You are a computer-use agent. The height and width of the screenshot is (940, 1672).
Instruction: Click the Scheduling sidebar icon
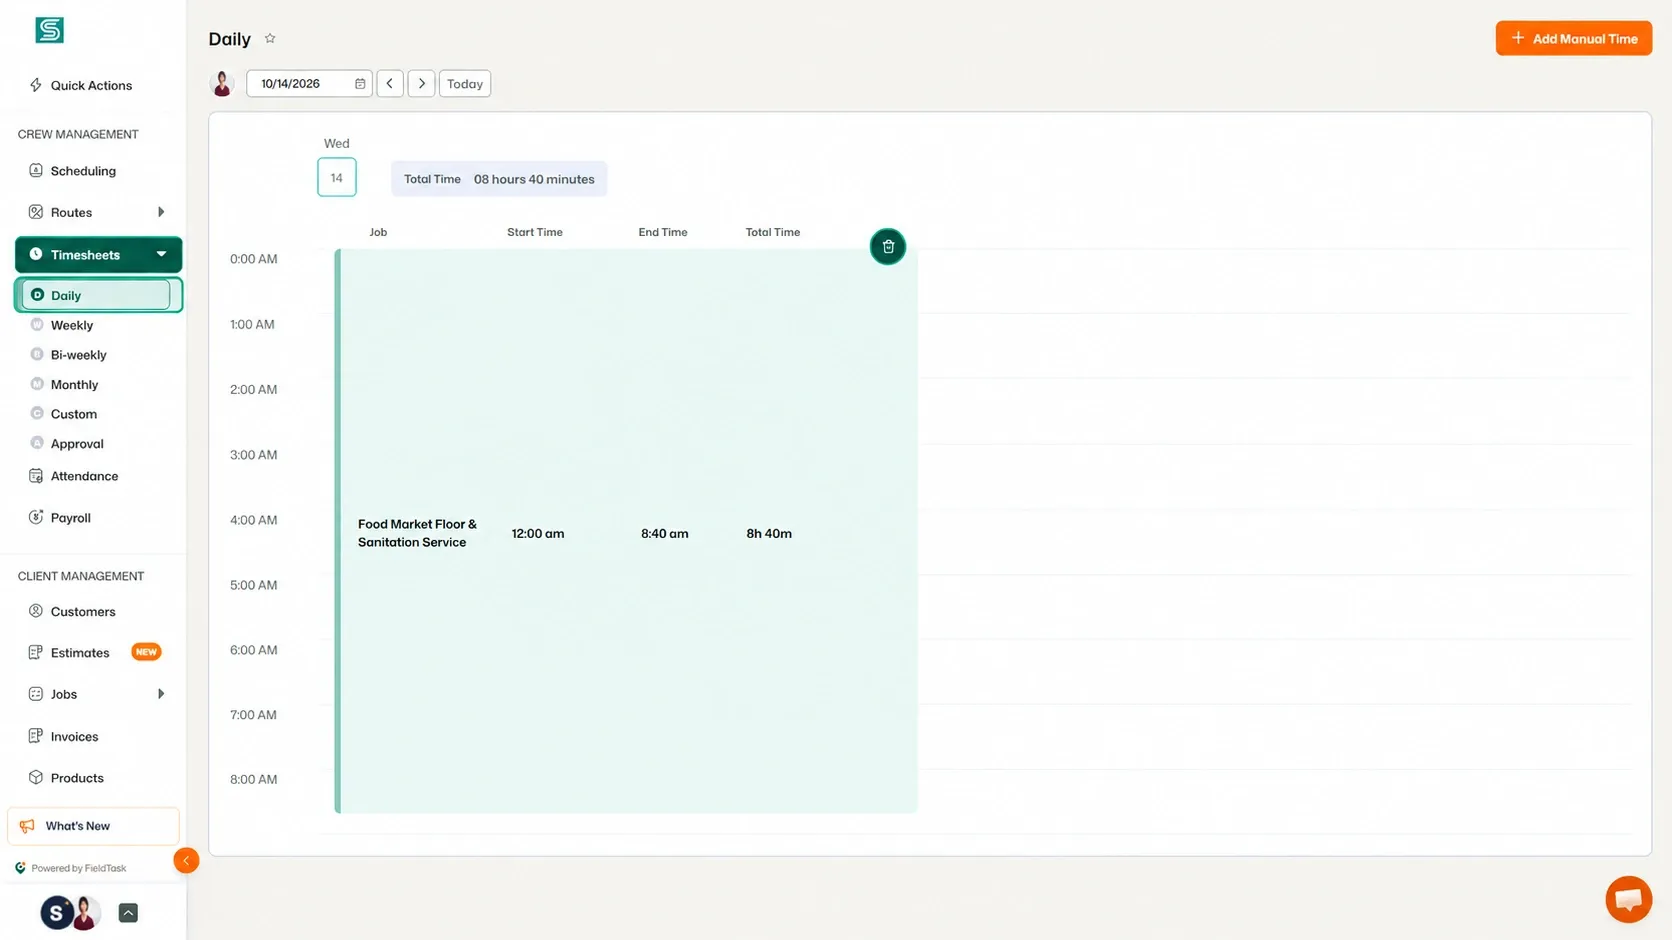click(36, 170)
